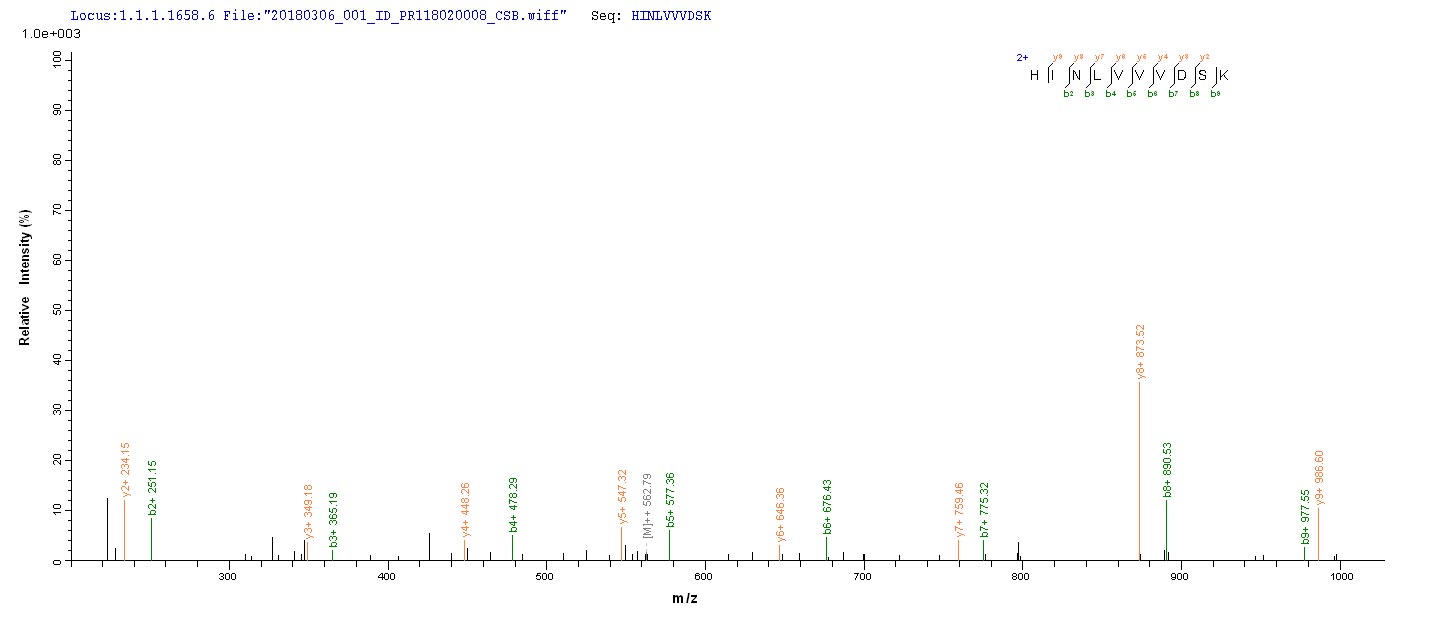Screen dimensions: 1436x620
Task: Select the y6+ 646.36 peak label
Action: tap(780, 515)
